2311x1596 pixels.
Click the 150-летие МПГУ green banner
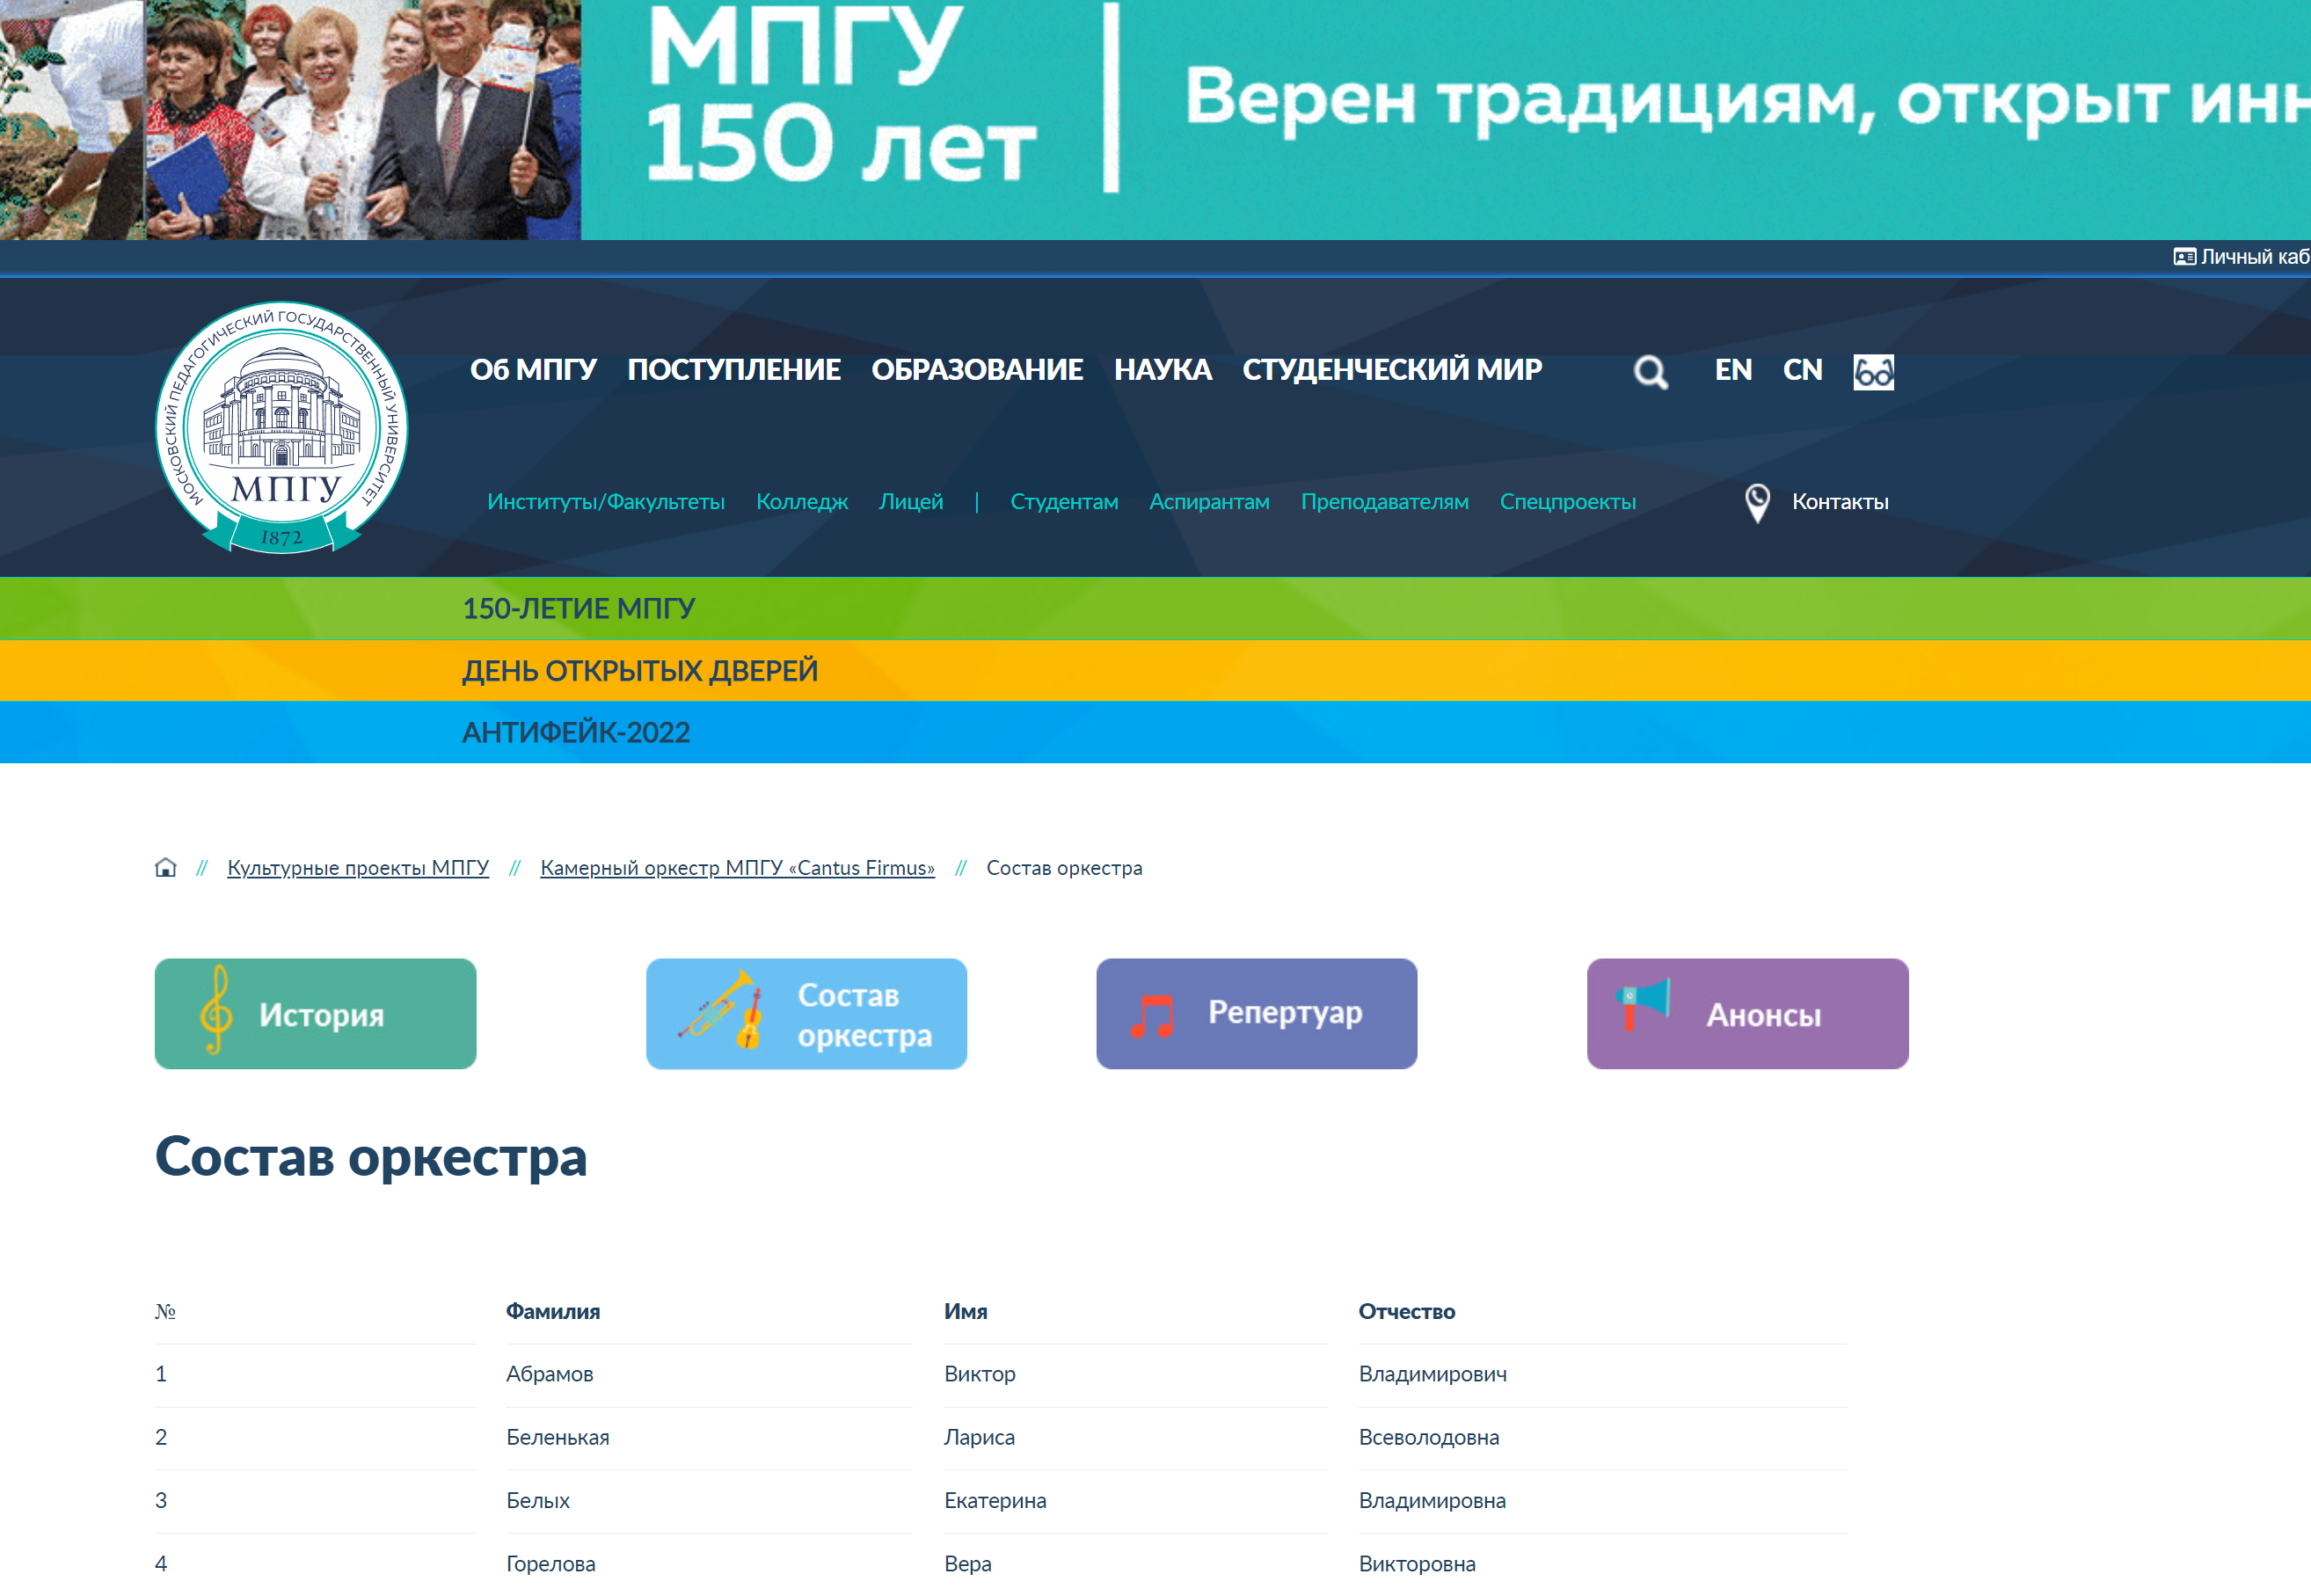point(1155,608)
